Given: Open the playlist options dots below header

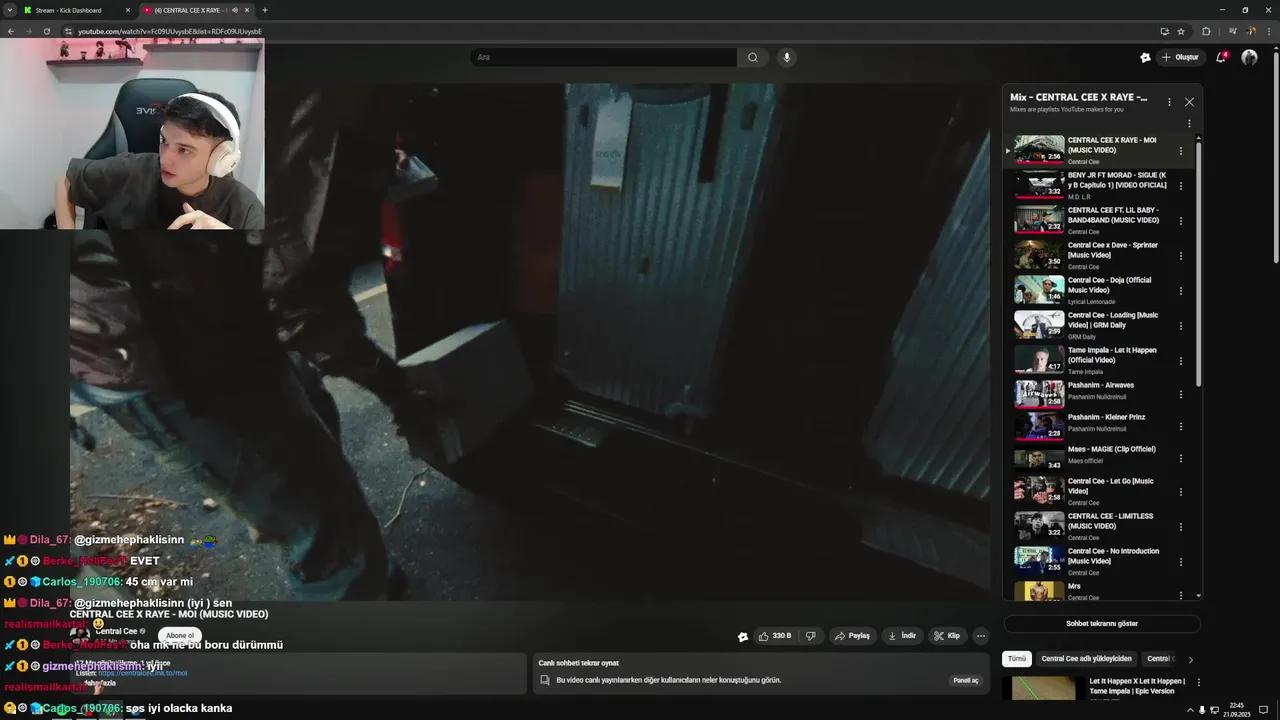Looking at the screenshot, I should coord(1189,124).
